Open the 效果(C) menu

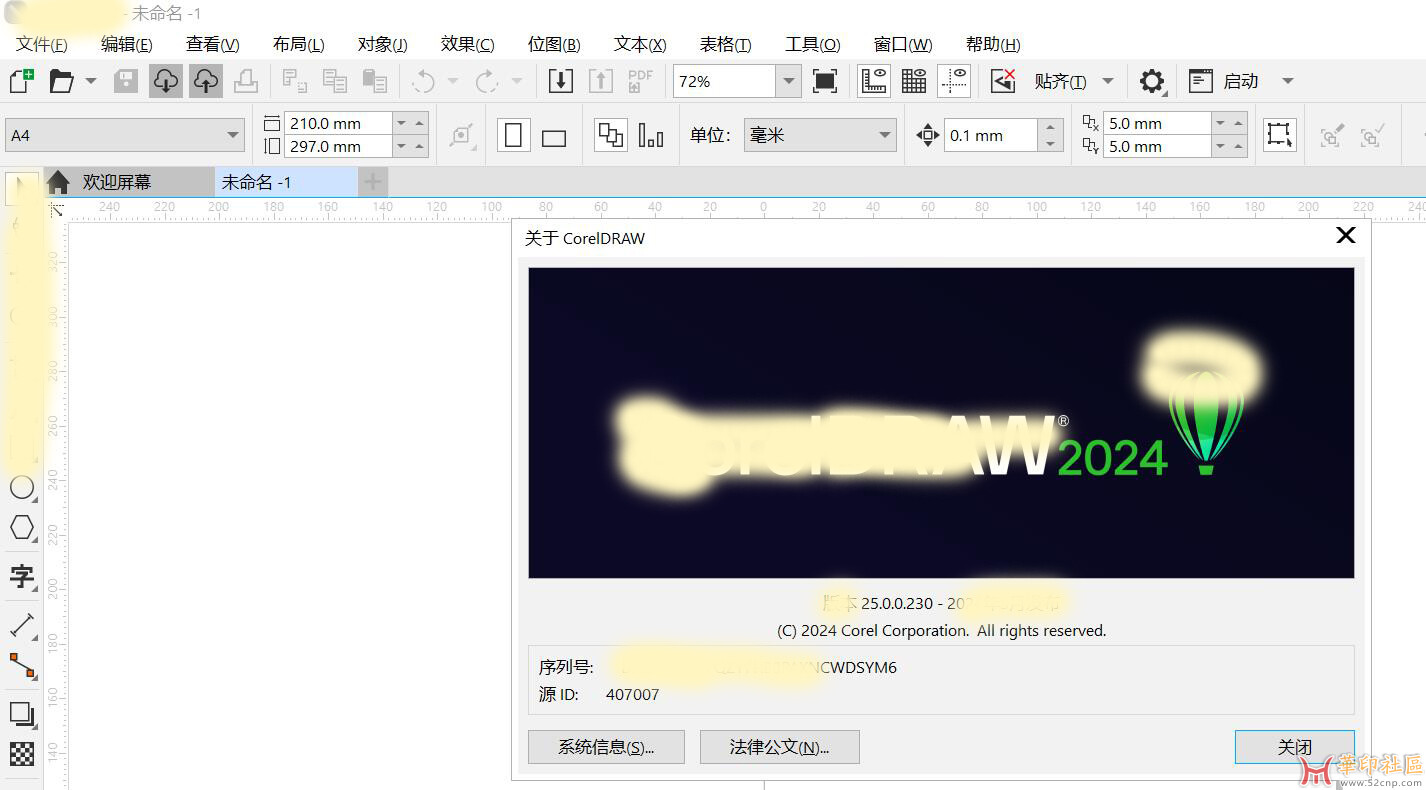[468, 44]
